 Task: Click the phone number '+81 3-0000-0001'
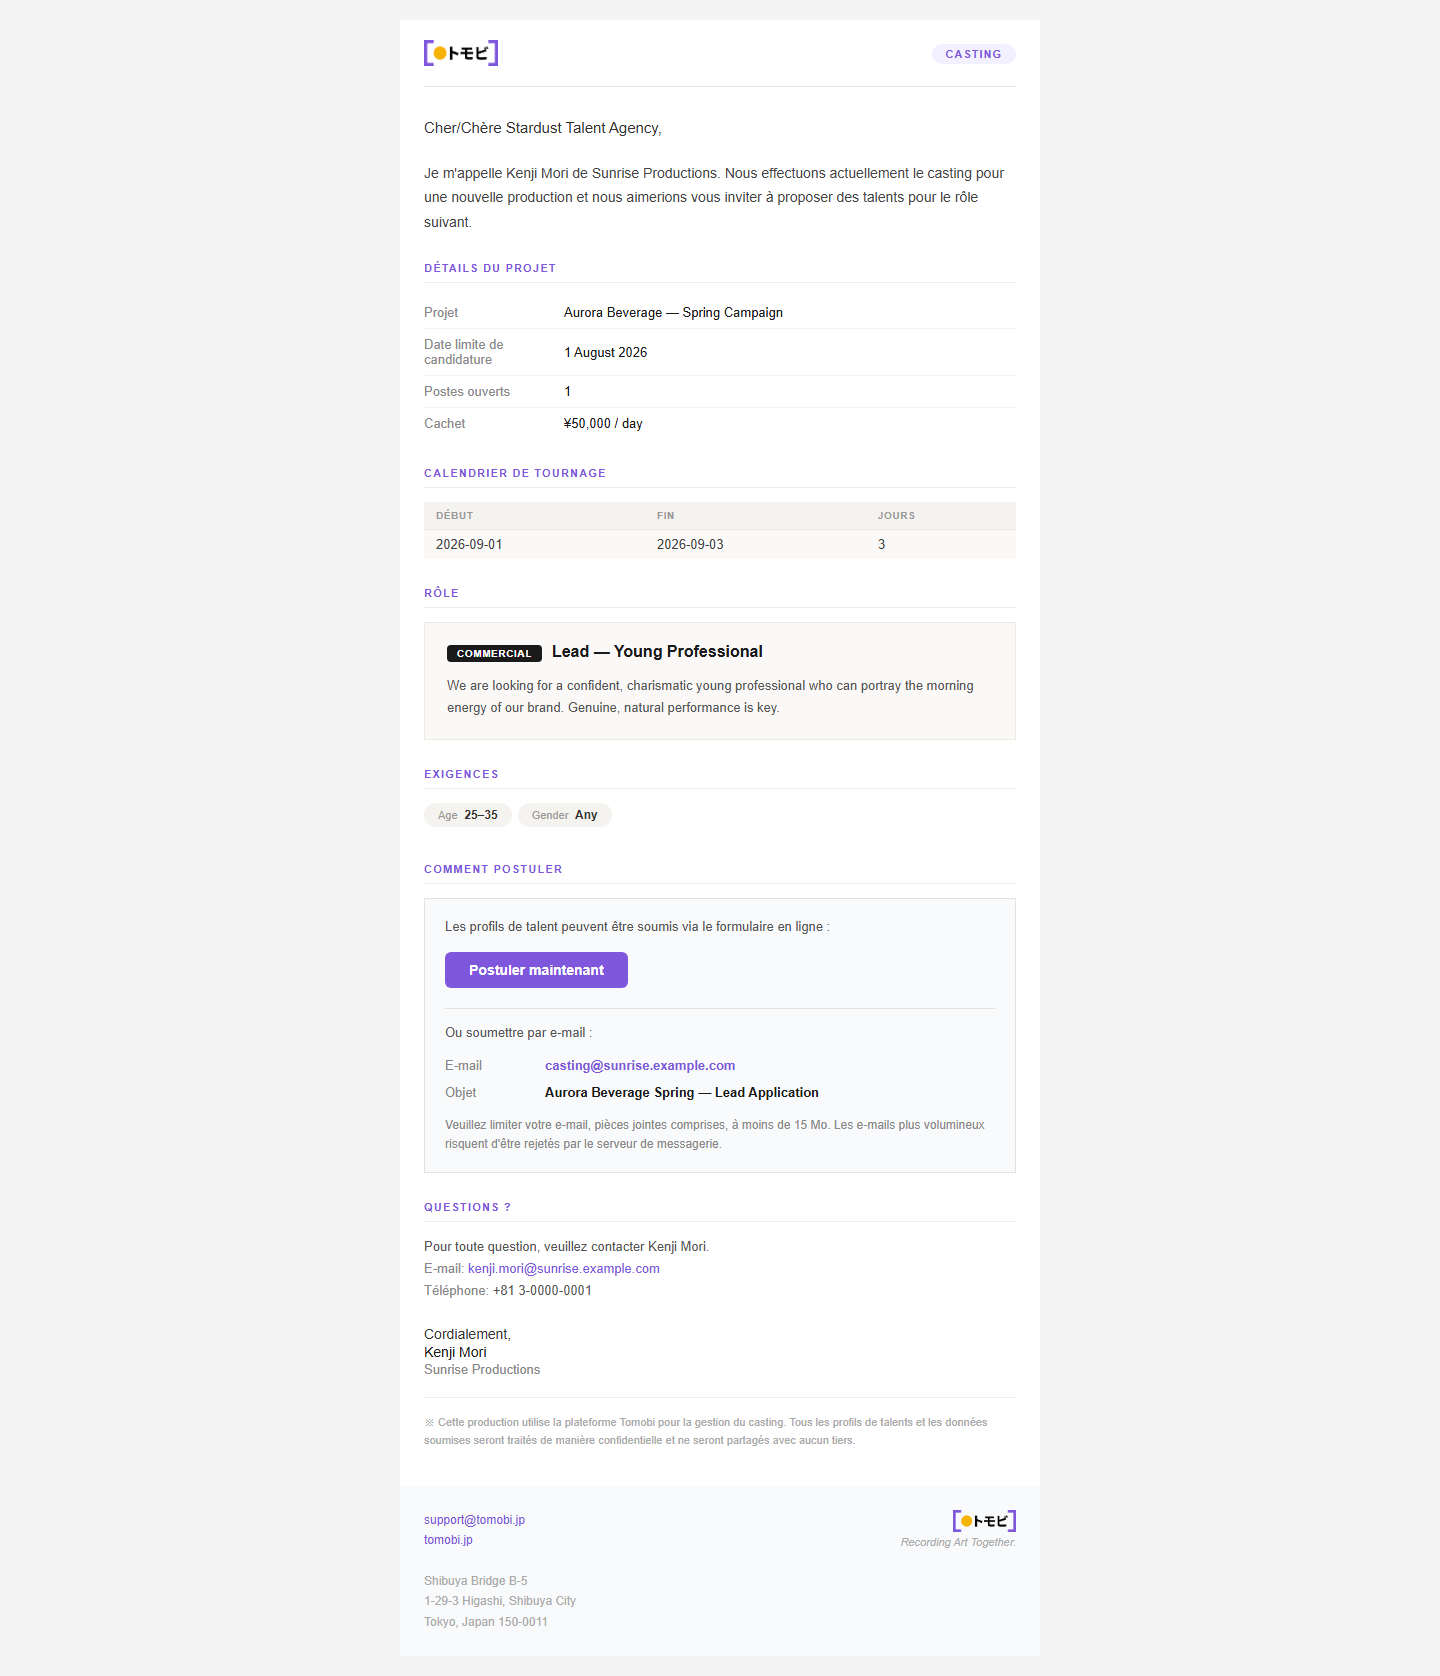tap(542, 1291)
